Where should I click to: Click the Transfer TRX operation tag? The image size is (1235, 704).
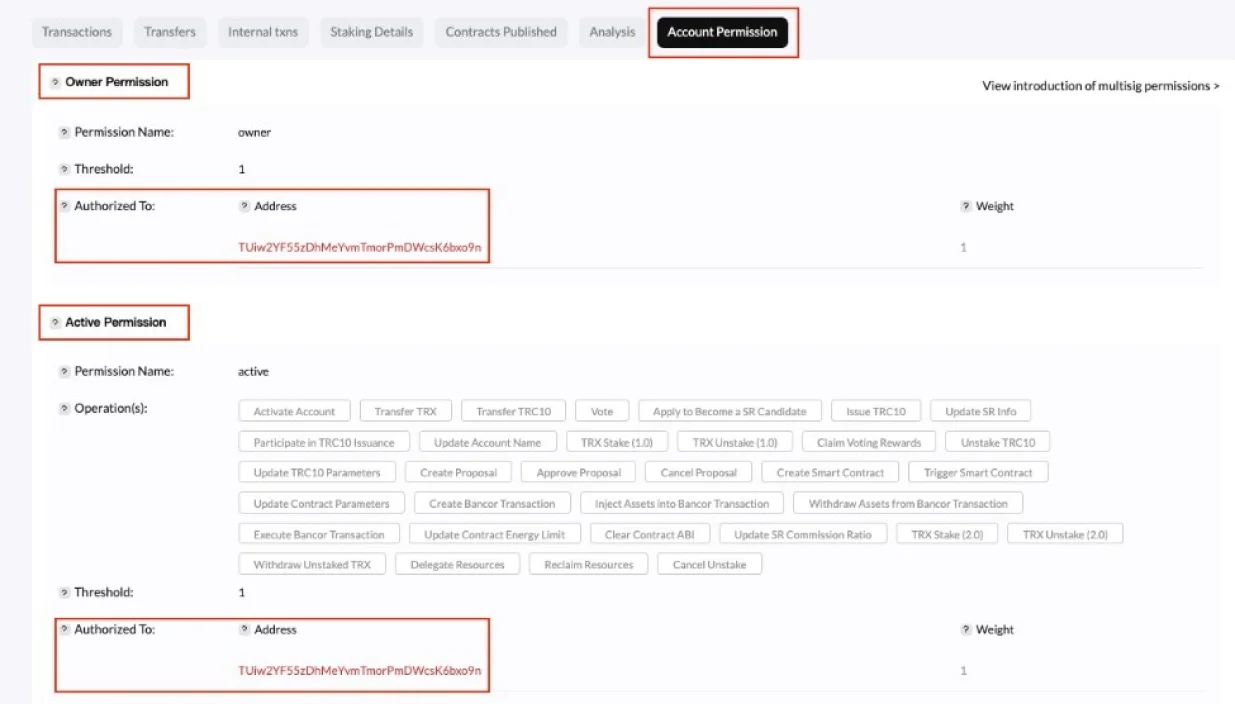point(405,412)
